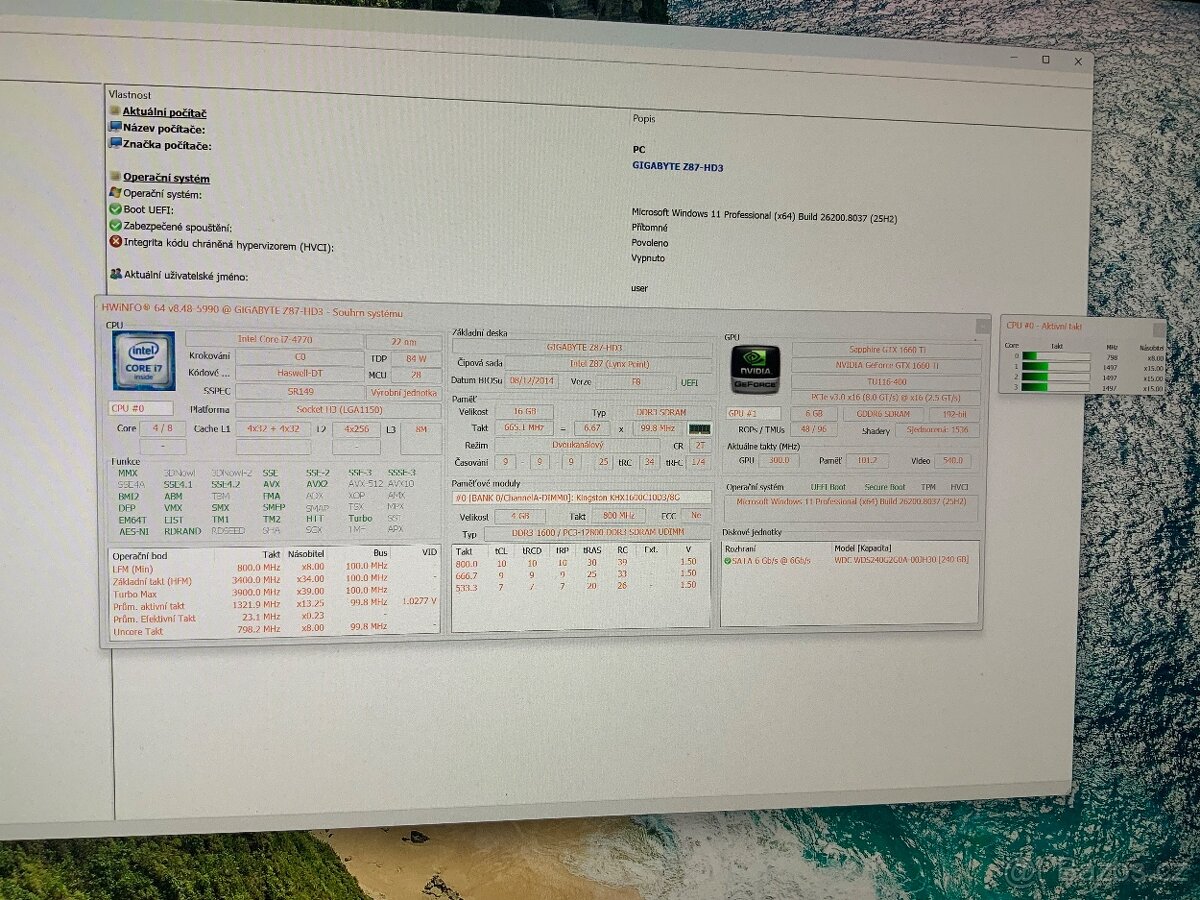Image resolution: width=1200 pixels, height=900 pixels.
Task: Click the Základní takt (HFM) row
Action: [x=274, y=581]
